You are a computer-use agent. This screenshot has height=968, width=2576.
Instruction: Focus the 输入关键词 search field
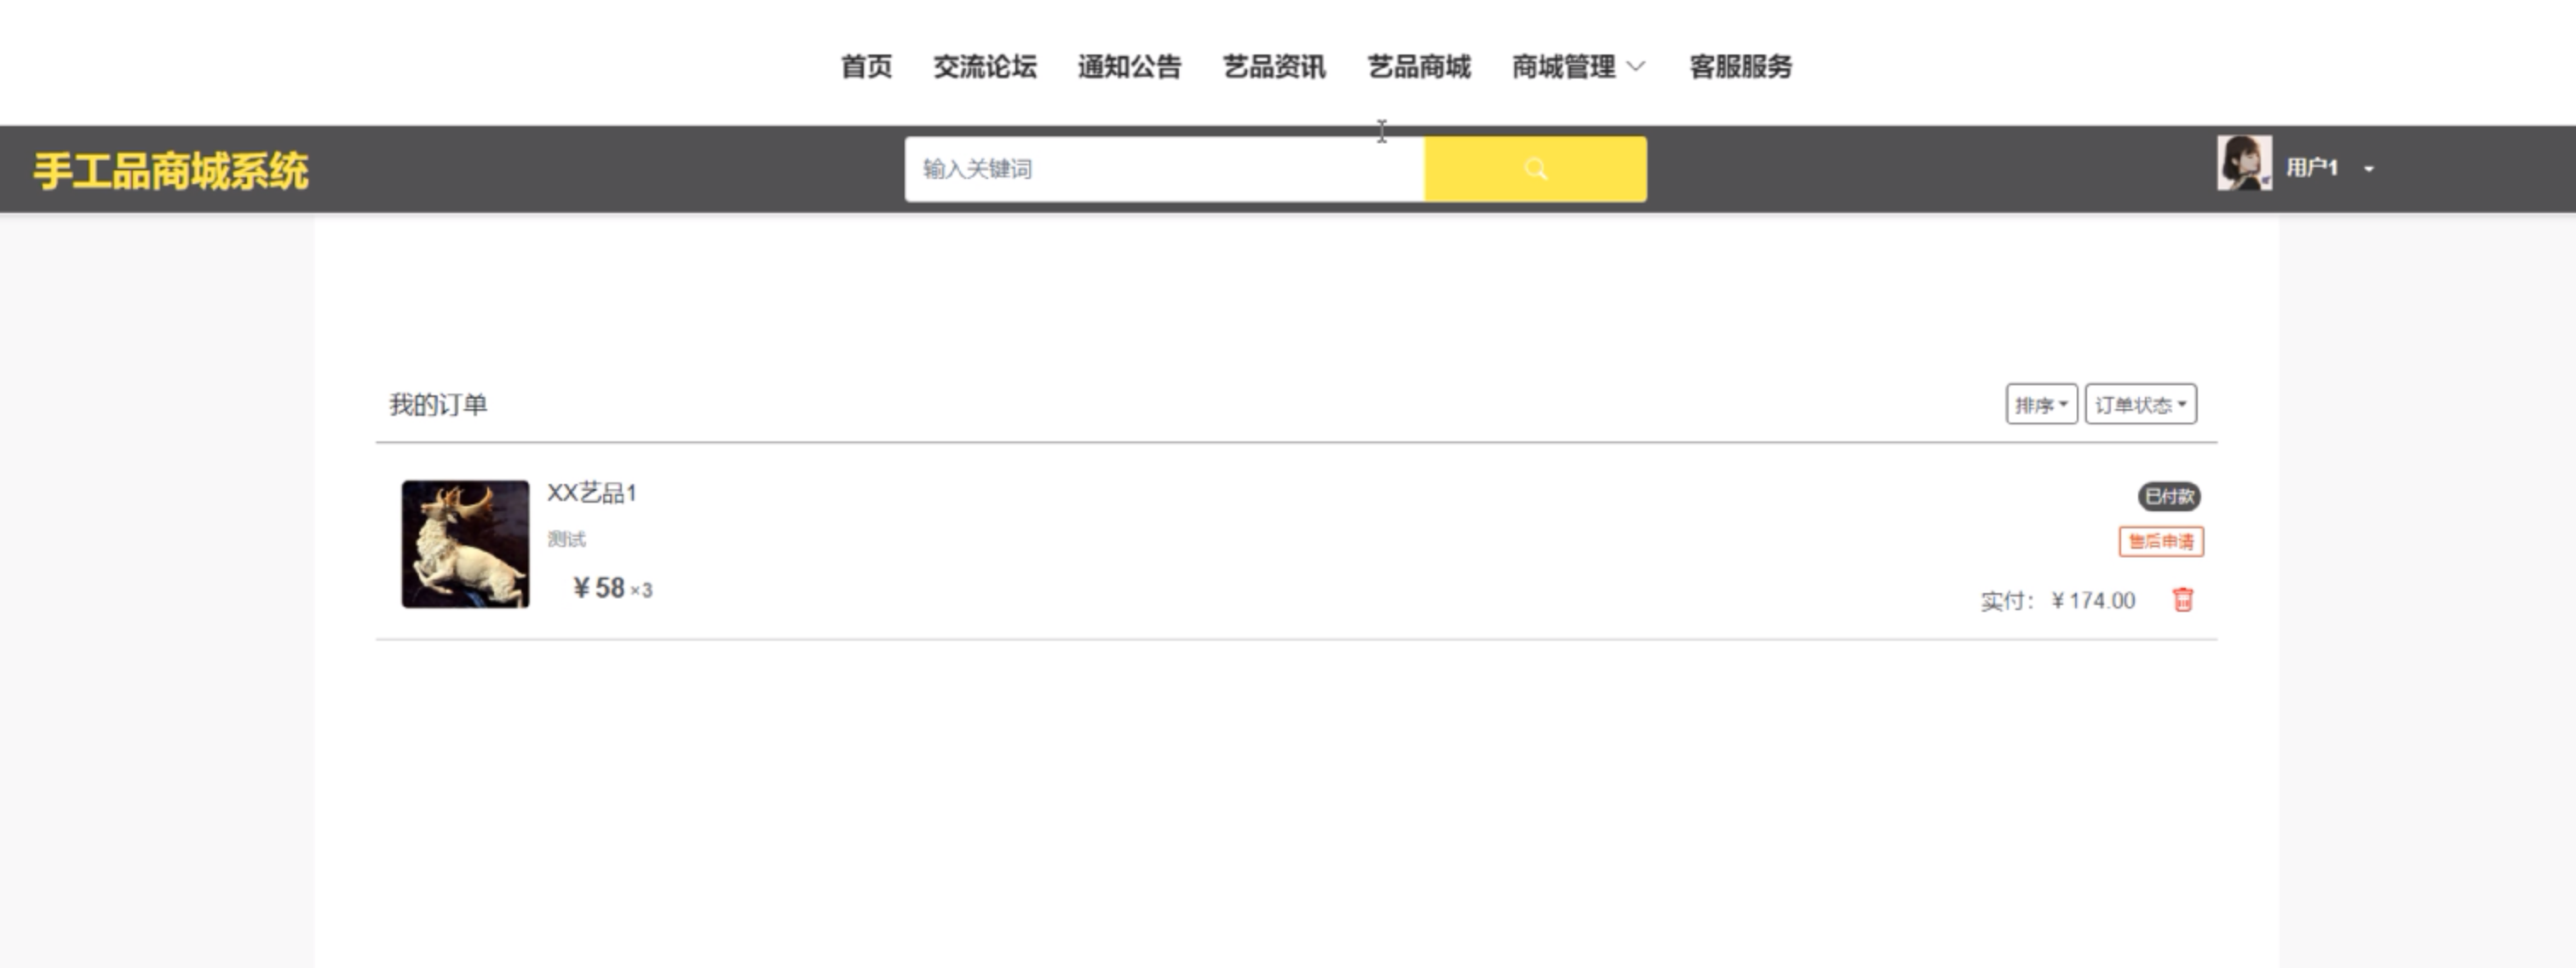pos(1164,169)
